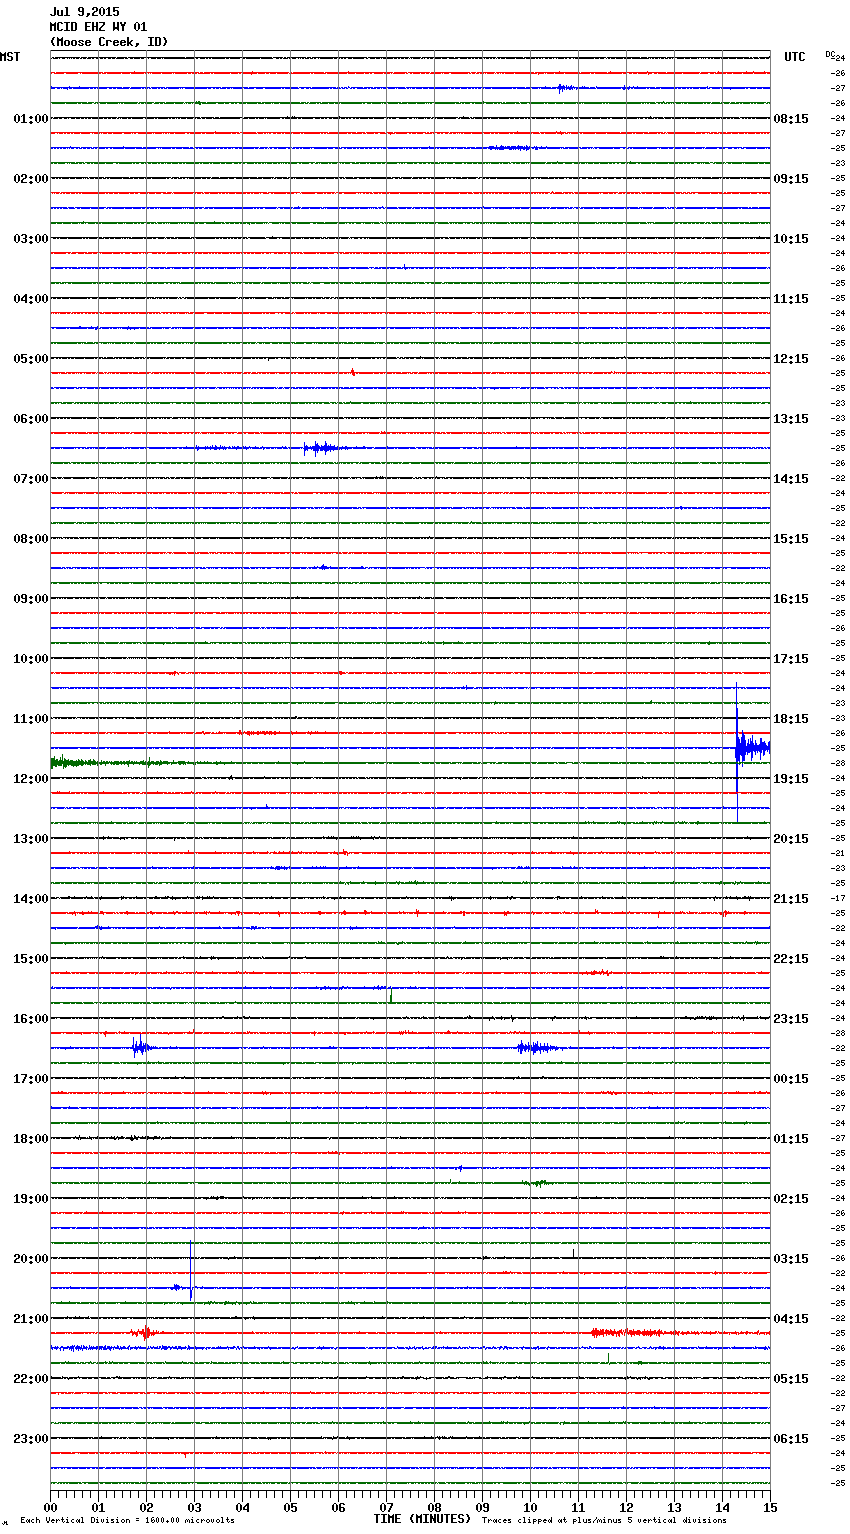Click minute tick label 10 on x-axis
The width and height of the screenshot is (850, 1534).
530,1507
